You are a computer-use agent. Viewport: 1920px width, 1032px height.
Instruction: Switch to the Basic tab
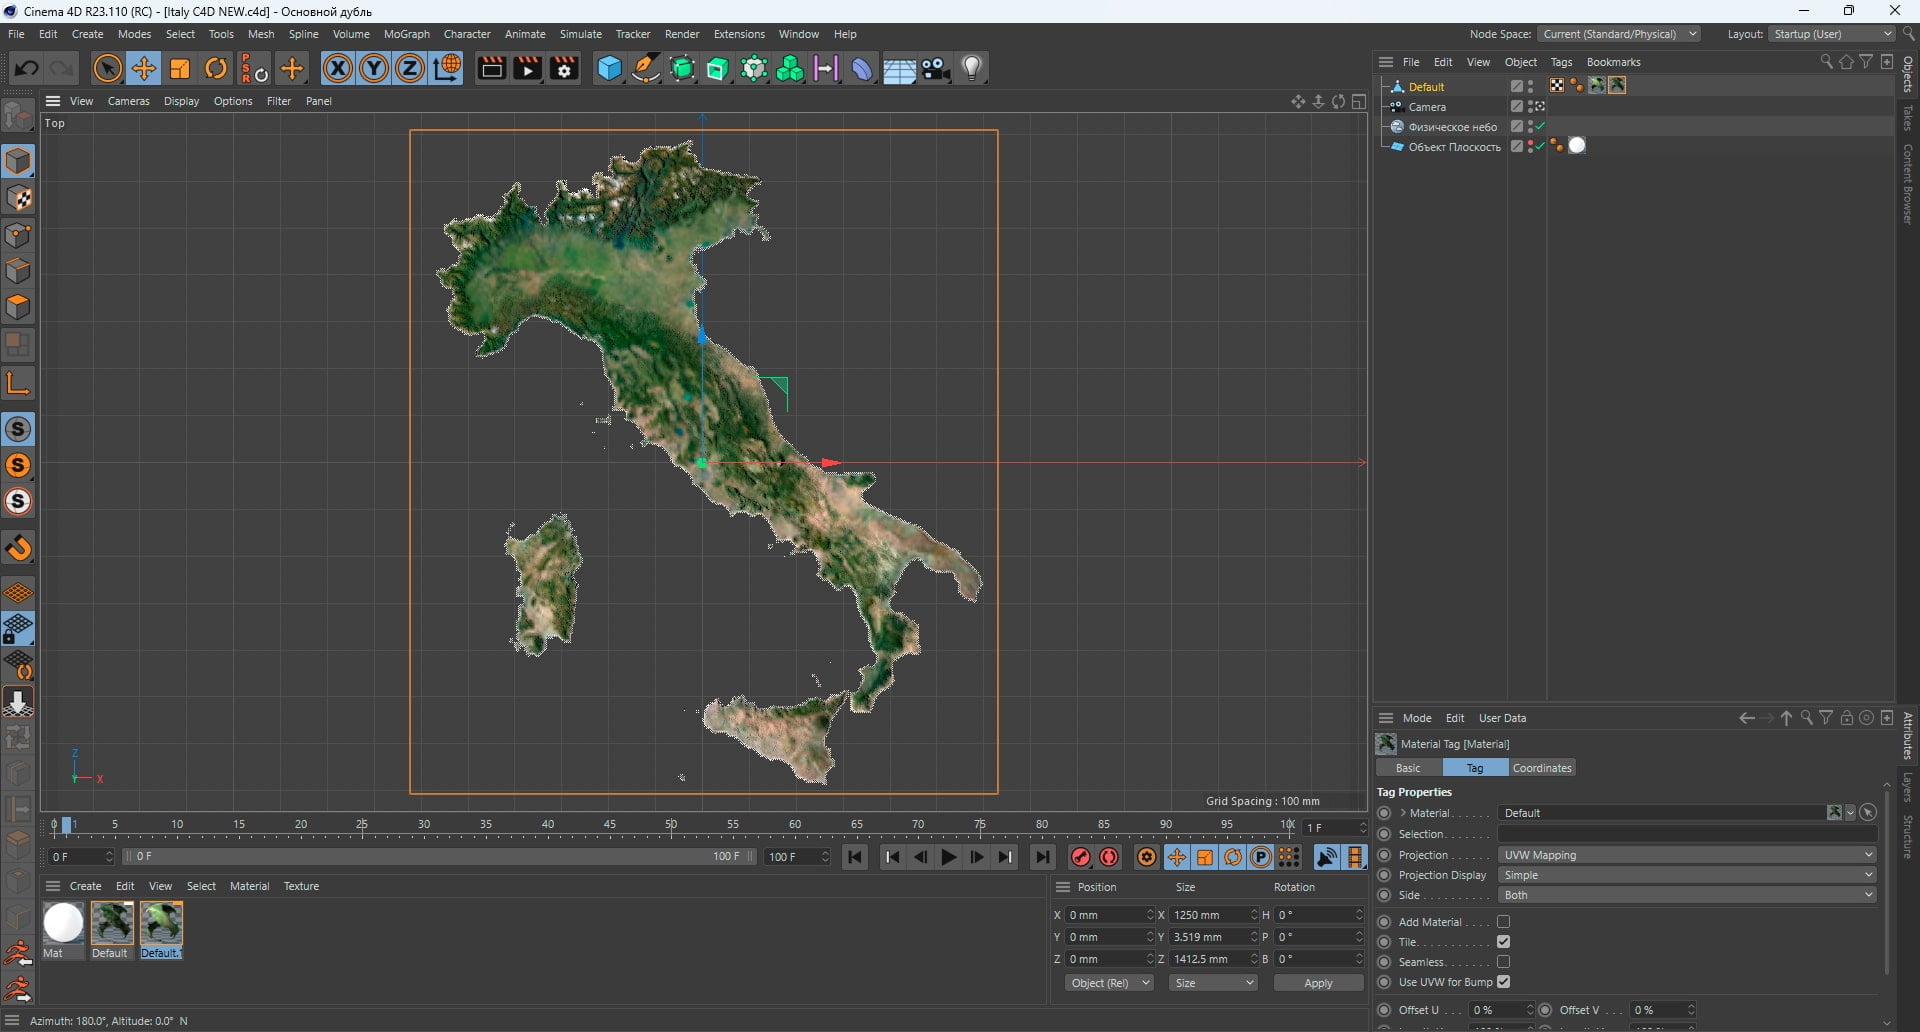(x=1408, y=768)
